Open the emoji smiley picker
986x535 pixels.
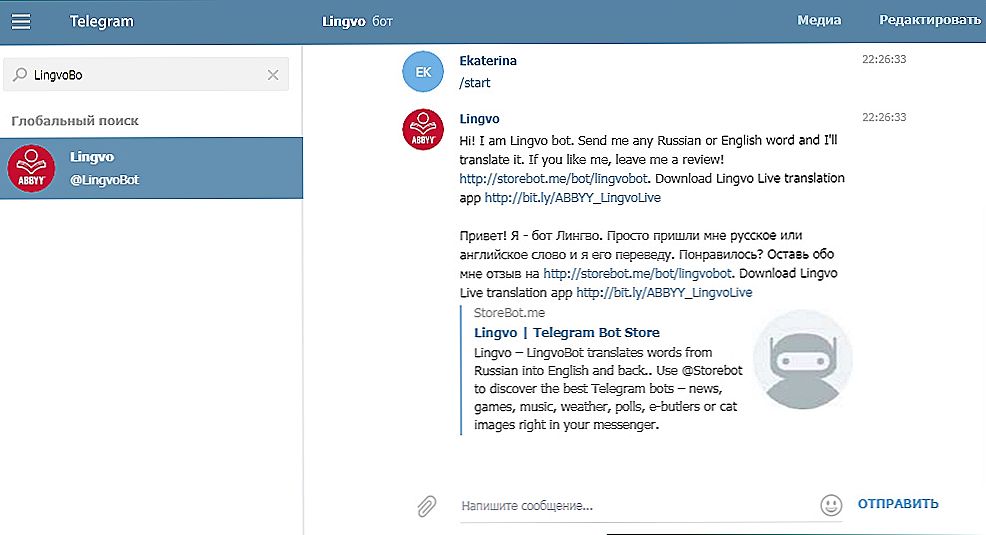coord(831,505)
